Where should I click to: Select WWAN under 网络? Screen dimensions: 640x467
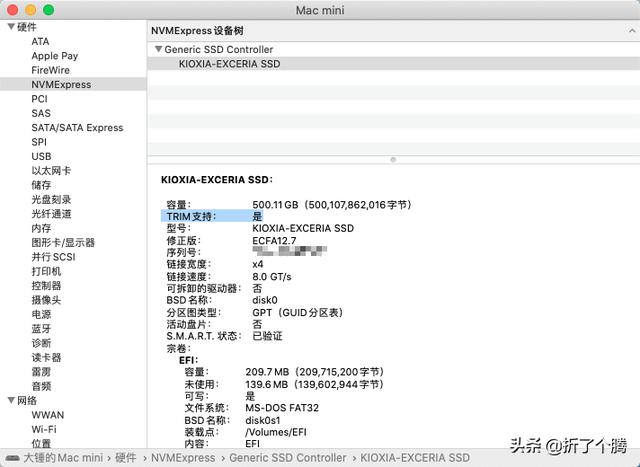[48, 415]
